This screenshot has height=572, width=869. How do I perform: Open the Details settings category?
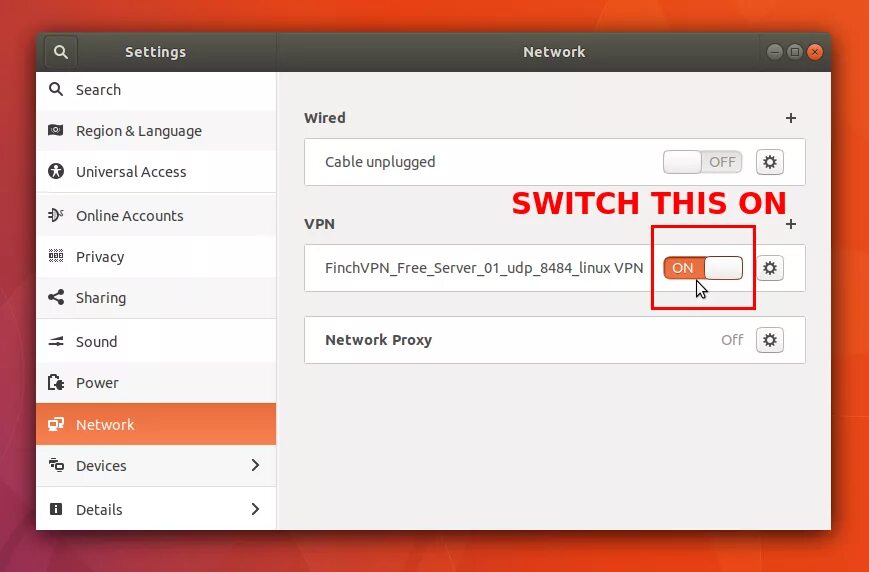[x=156, y=509]
